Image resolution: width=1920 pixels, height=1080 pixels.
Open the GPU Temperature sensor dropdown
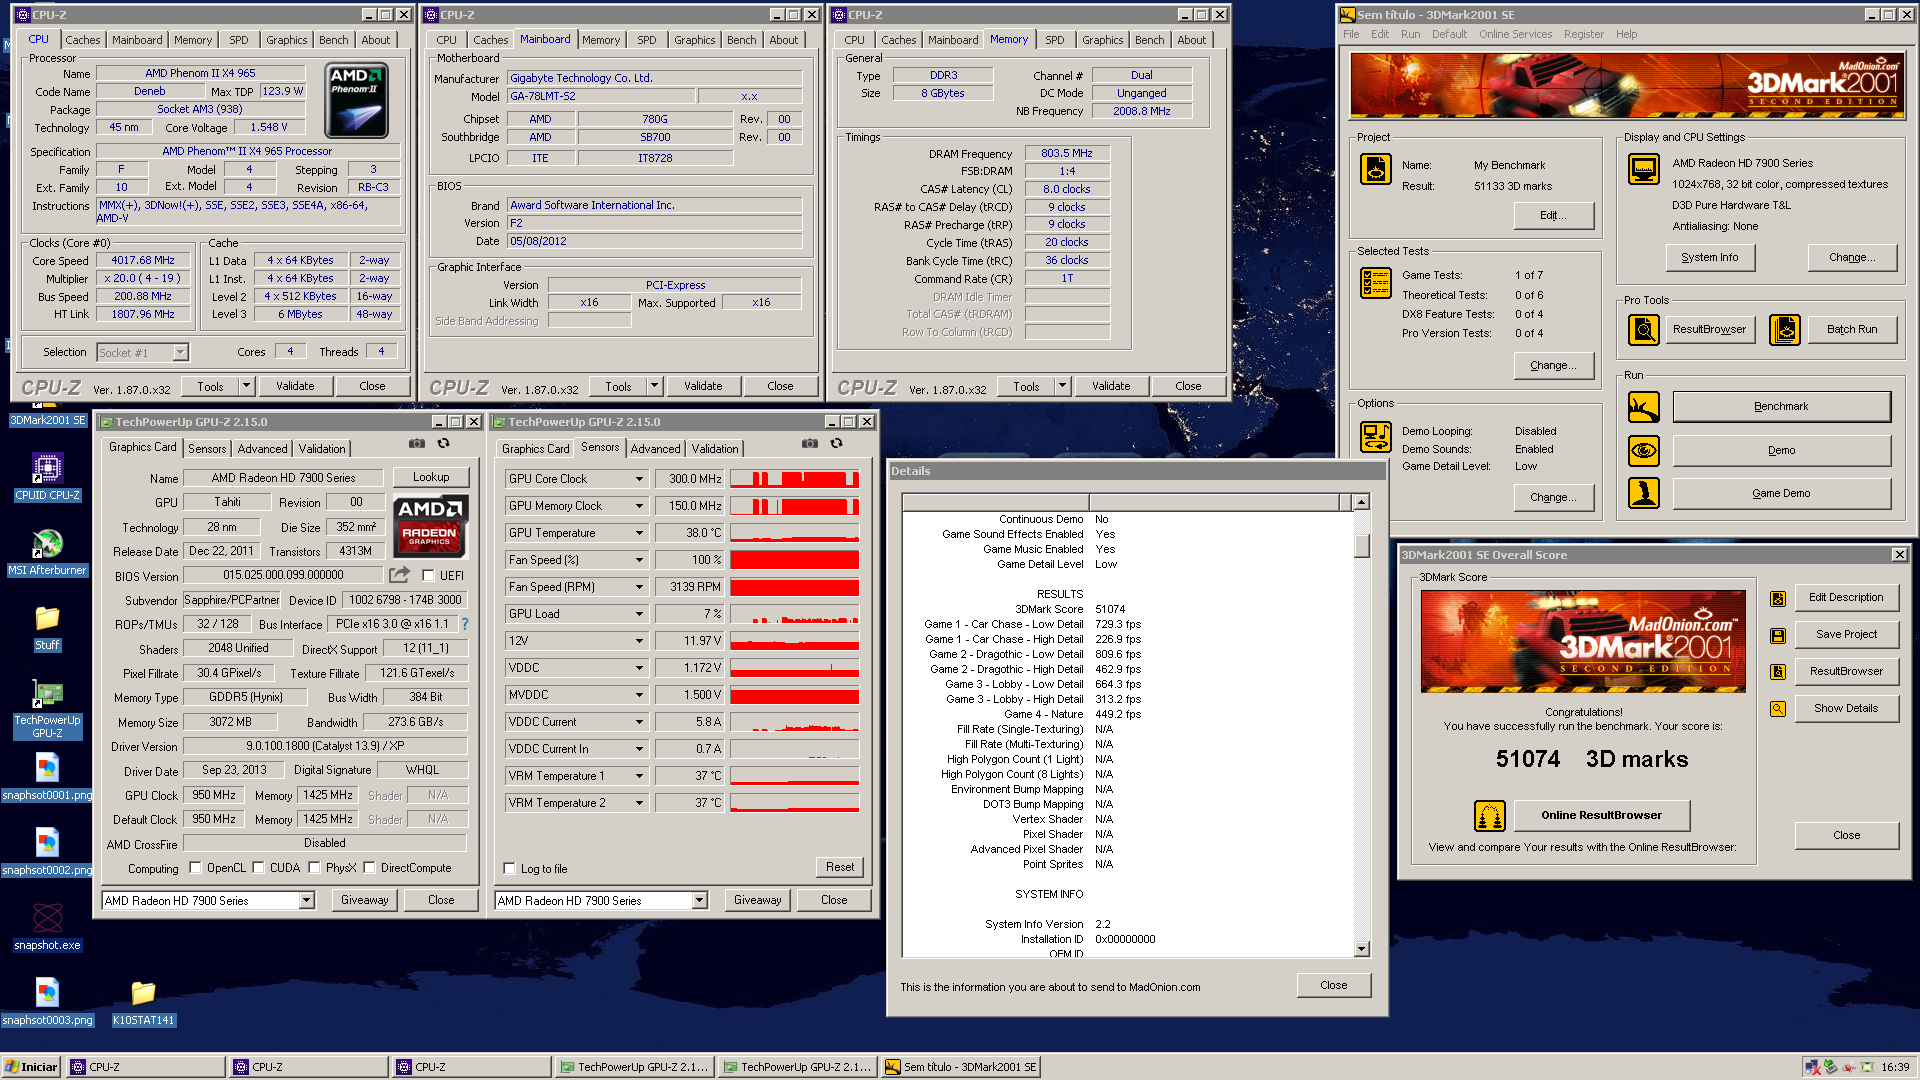[x=639, y=533]
